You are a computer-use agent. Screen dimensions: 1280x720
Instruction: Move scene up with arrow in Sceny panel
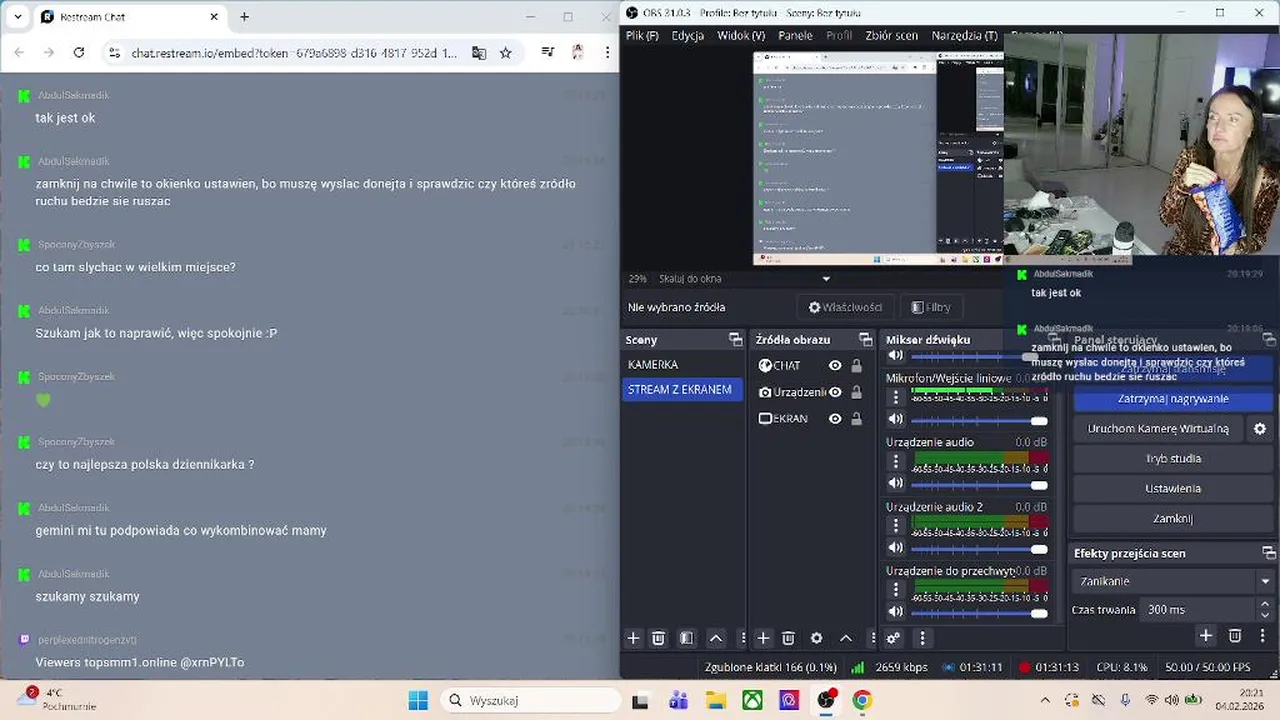716,638
